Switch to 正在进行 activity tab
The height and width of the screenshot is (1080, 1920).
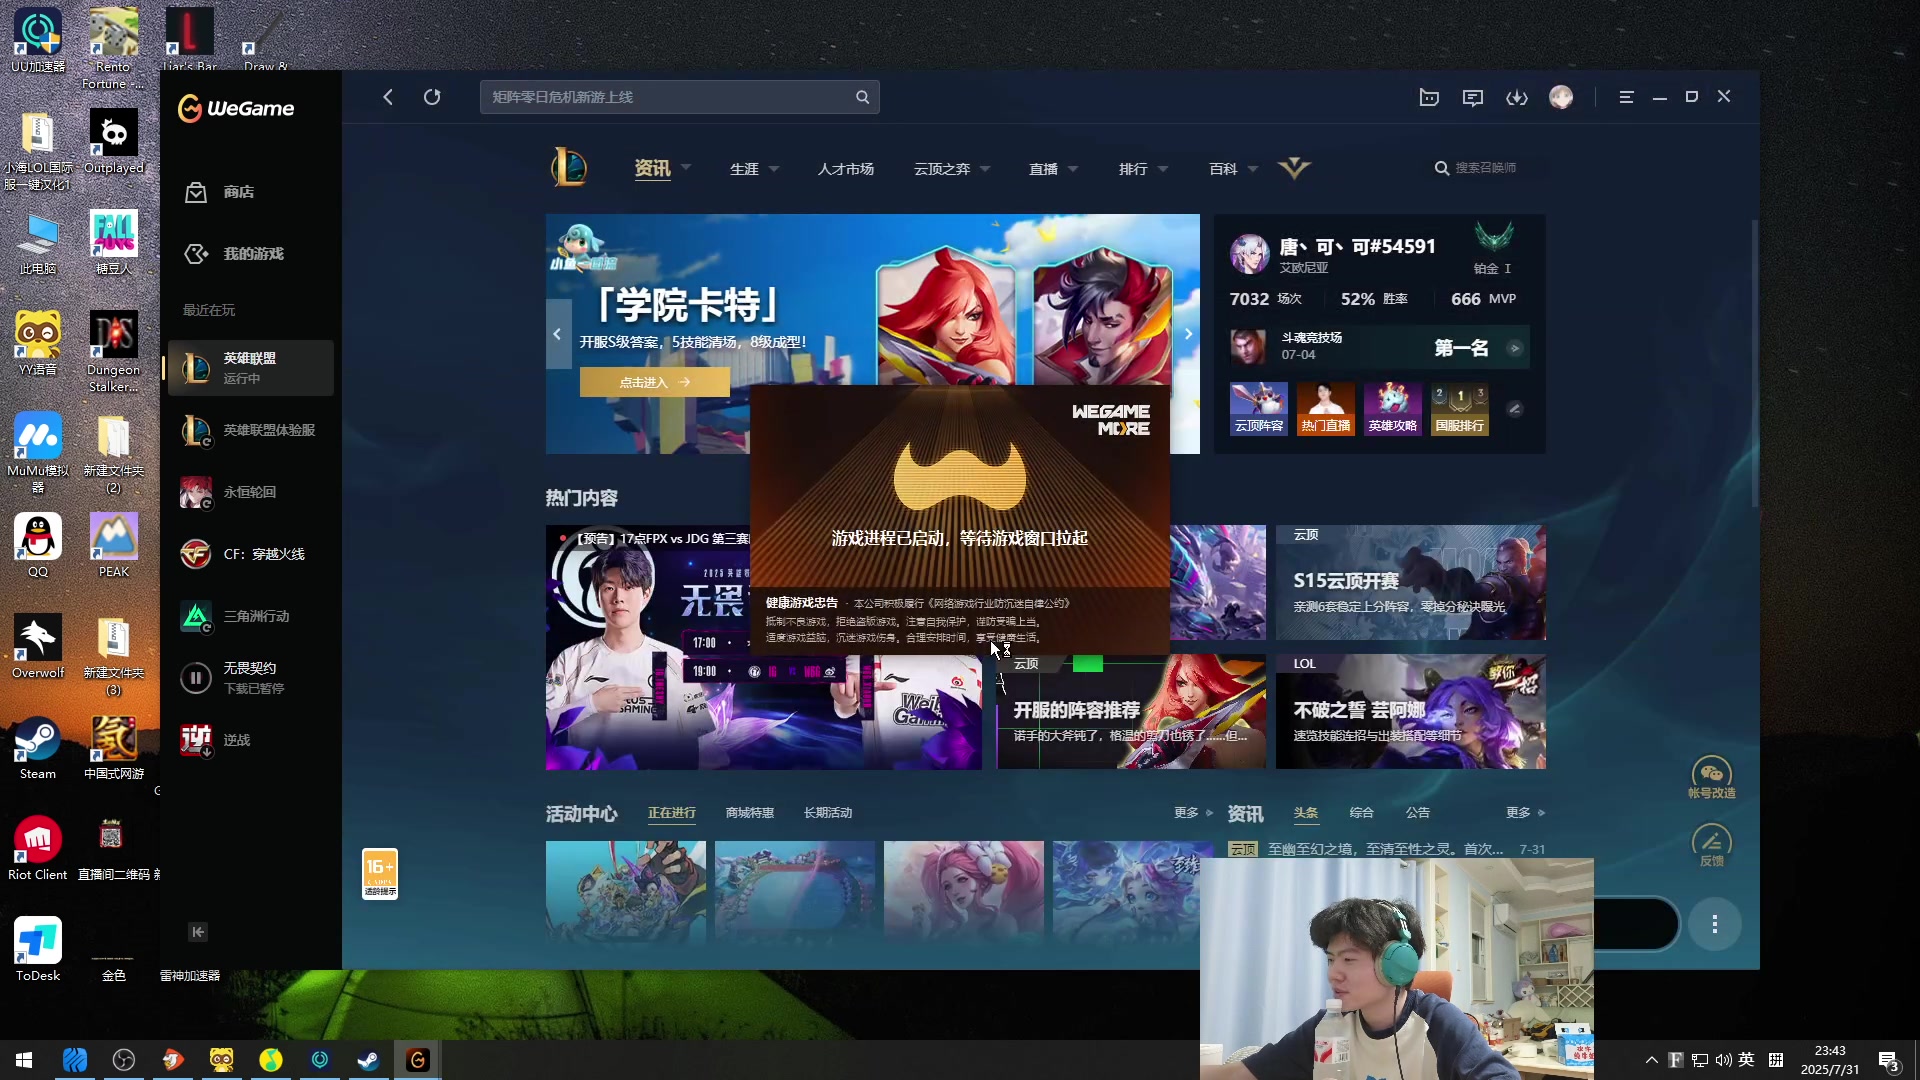(x=671, y=813)
